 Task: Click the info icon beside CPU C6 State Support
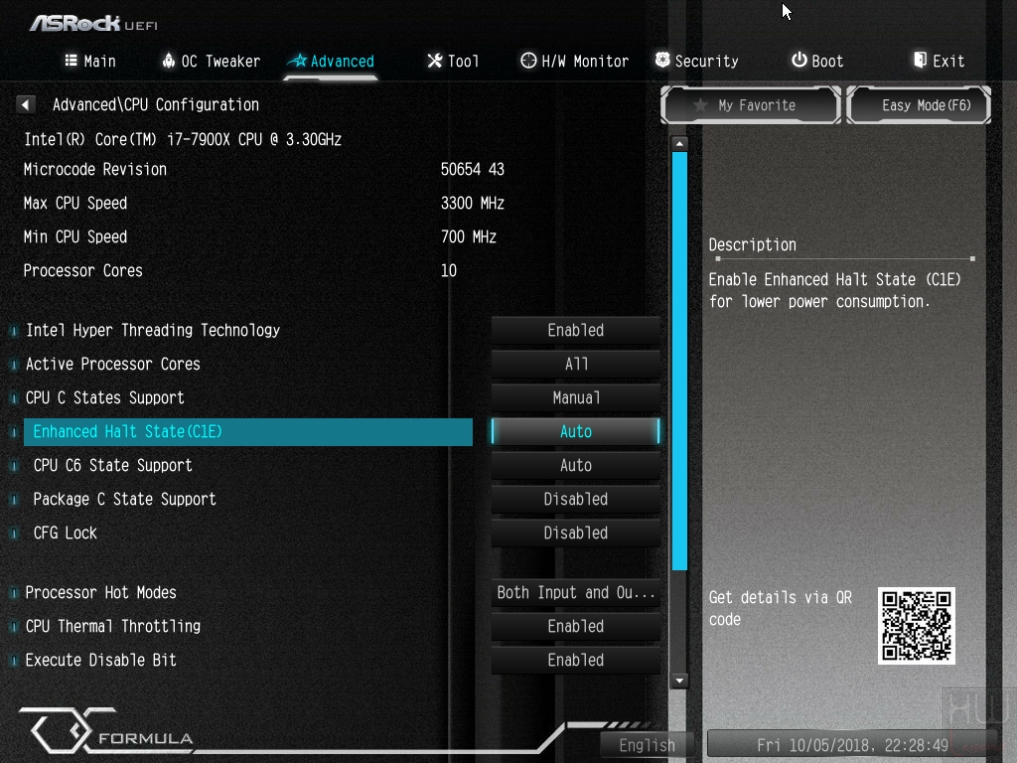tap(13, 466)
